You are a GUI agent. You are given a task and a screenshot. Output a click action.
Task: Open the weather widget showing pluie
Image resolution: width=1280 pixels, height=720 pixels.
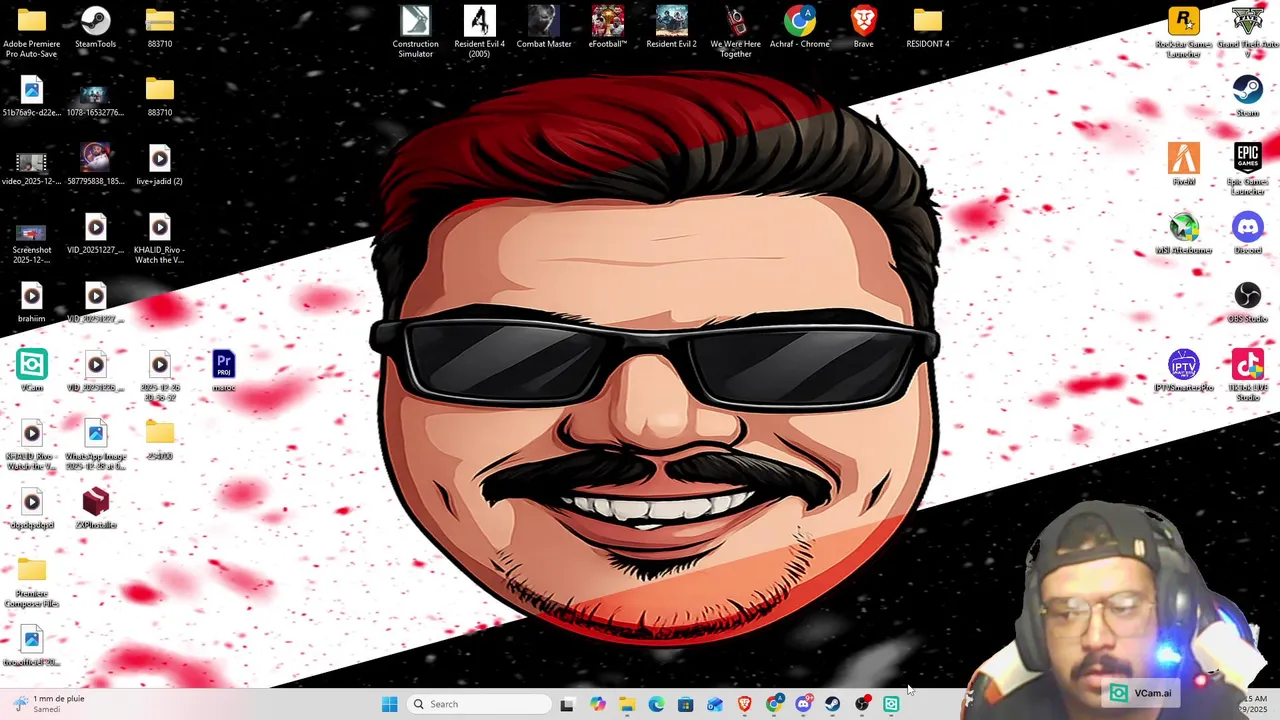[48, 704]
